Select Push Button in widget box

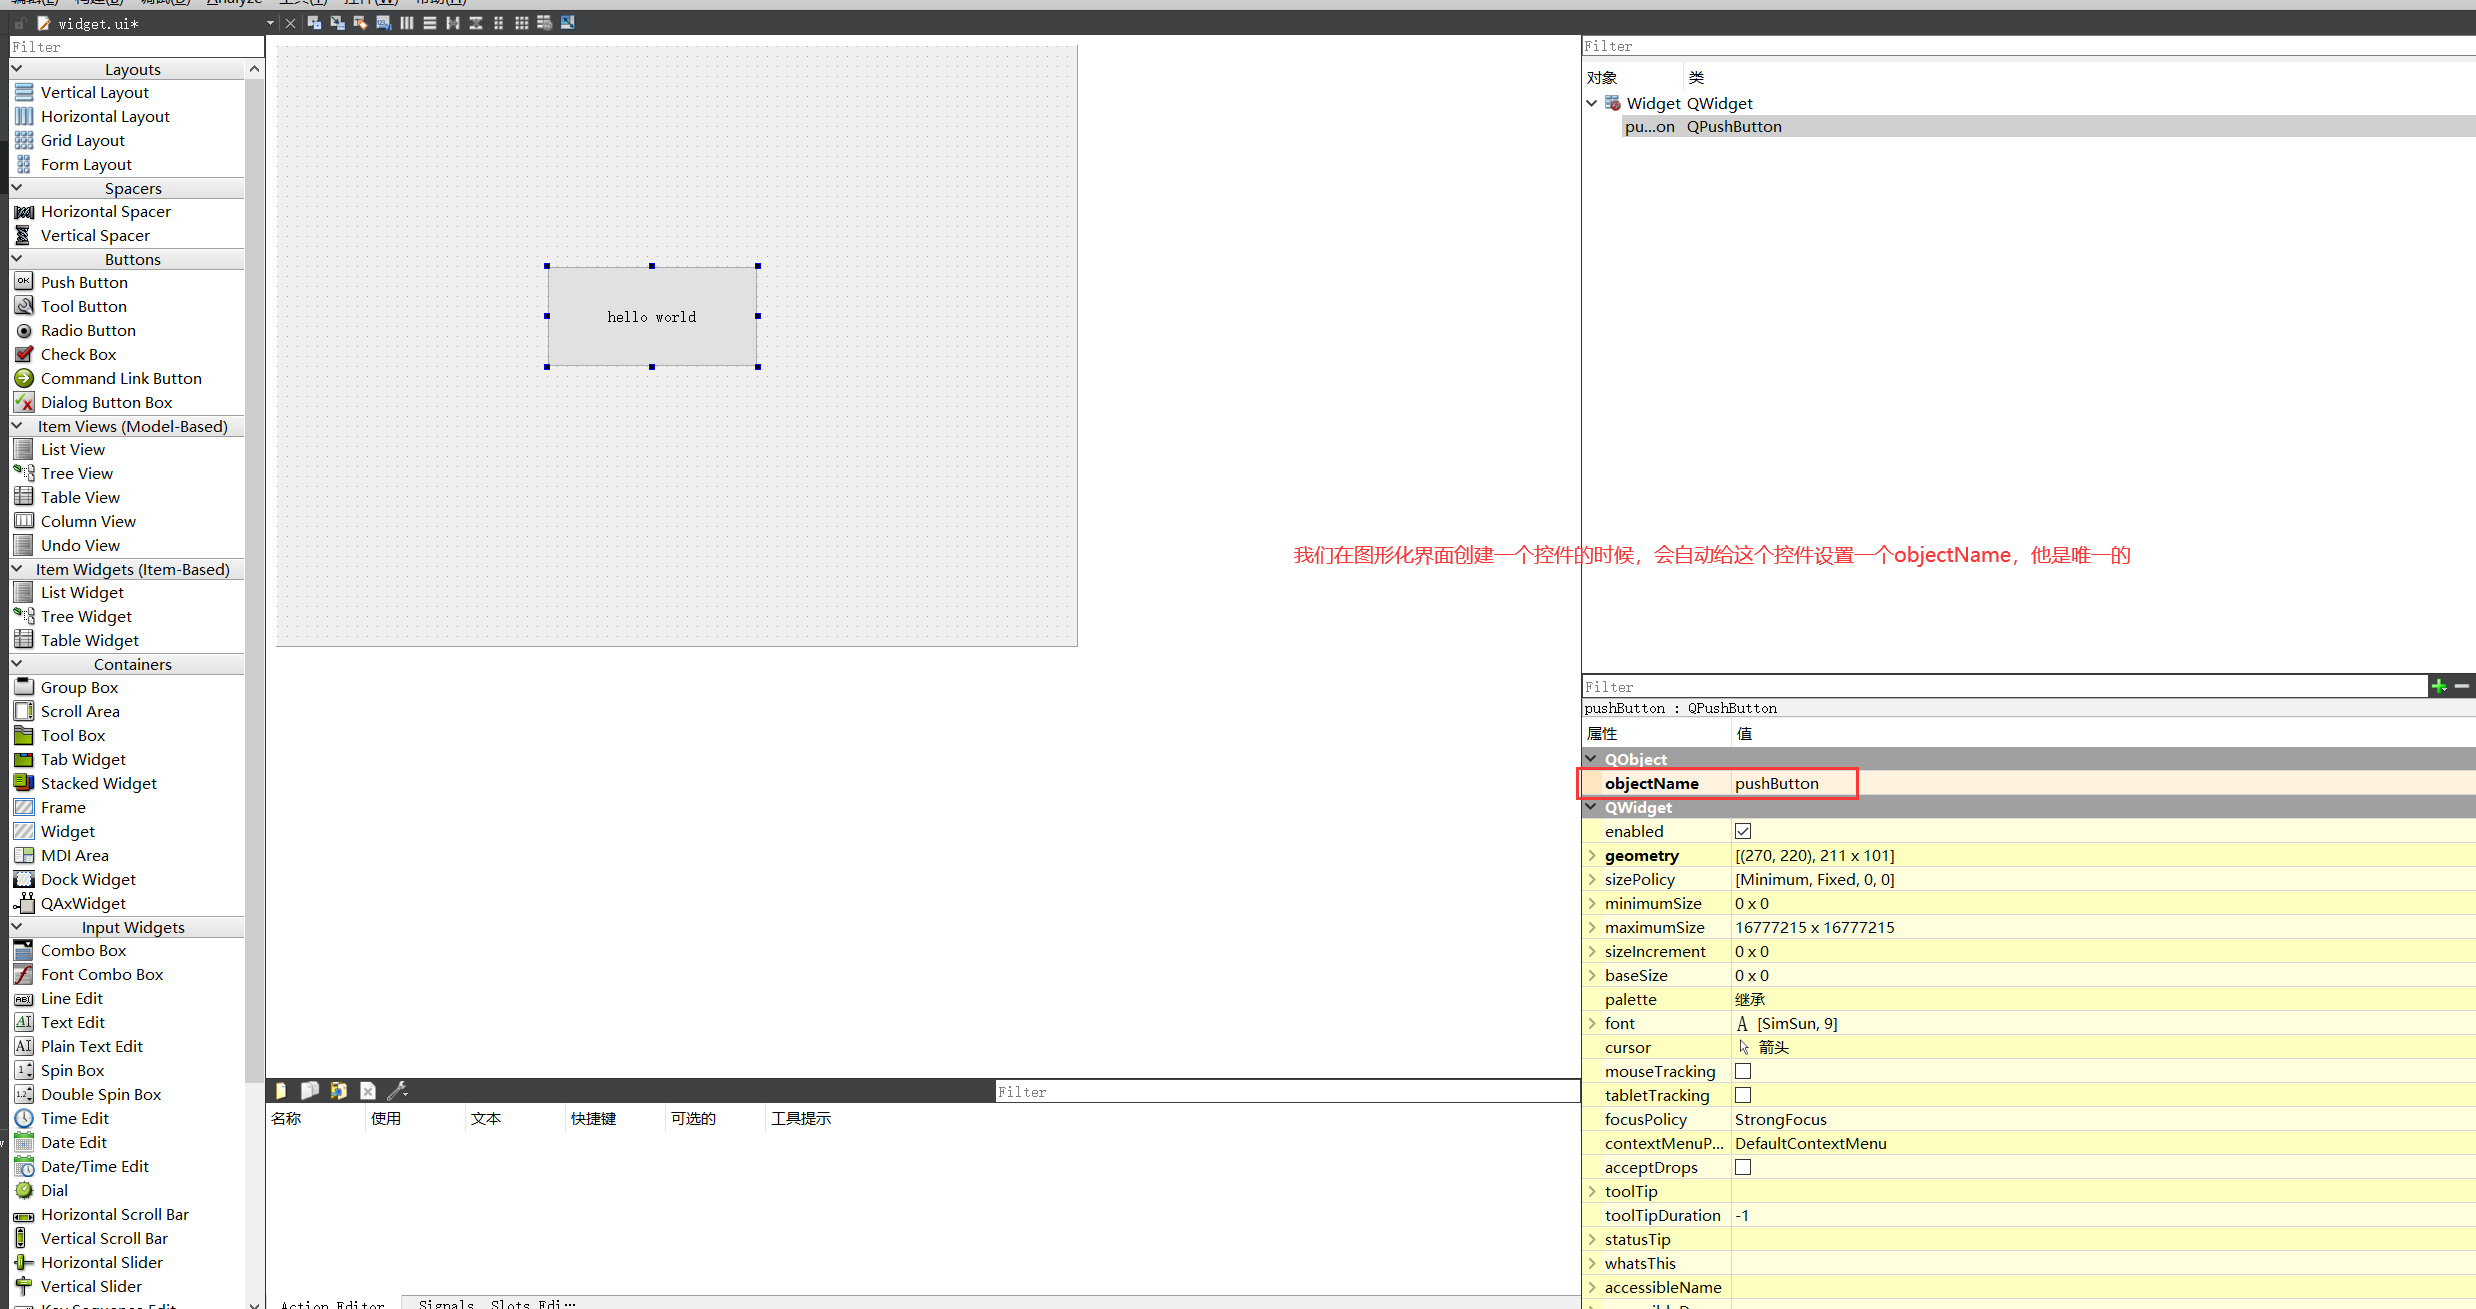pyautogui.click(x=84, y=282)
